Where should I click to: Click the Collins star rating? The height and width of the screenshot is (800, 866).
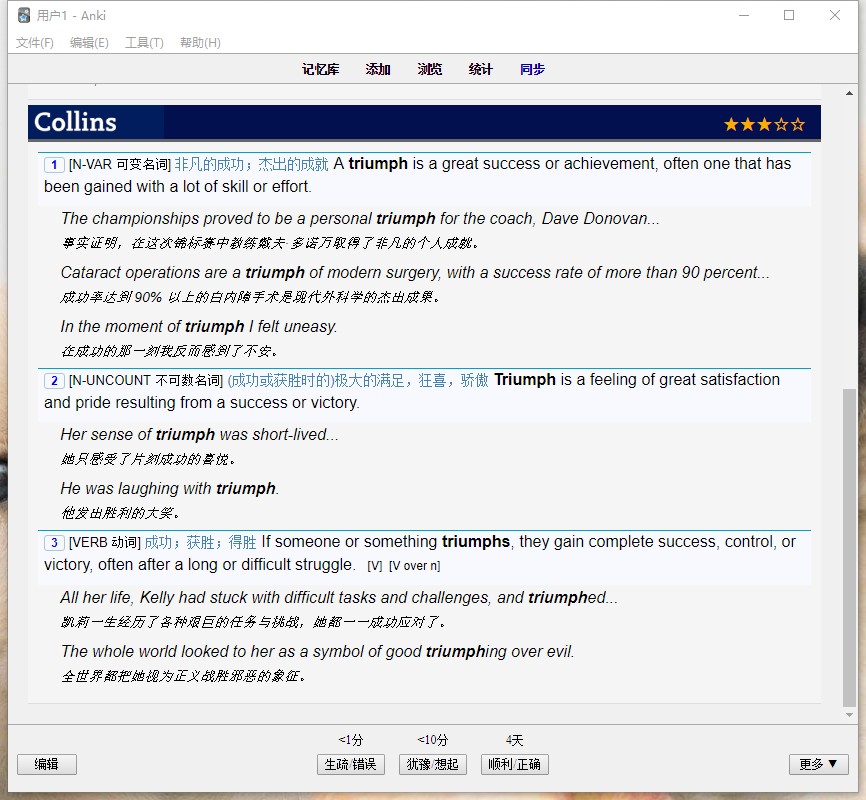coord(764,124)
